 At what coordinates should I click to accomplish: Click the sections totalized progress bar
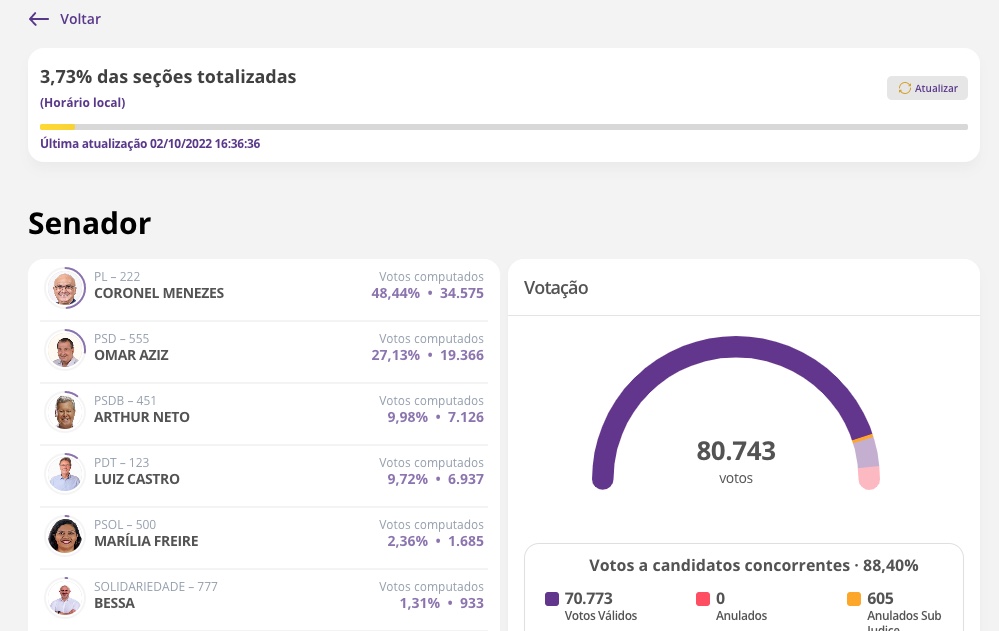[x=503, y=127]
